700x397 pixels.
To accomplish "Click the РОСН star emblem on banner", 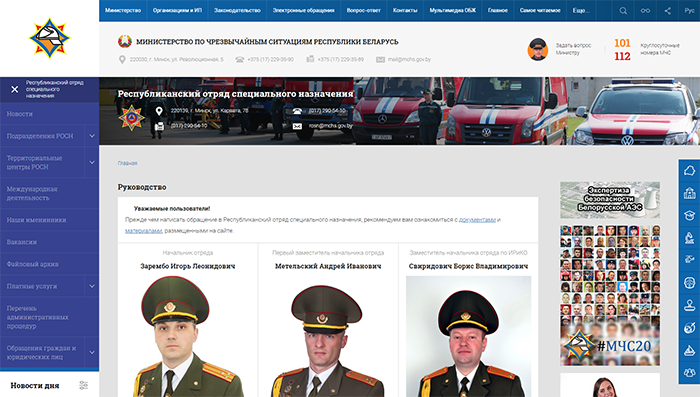I will [x=131, y=118].
